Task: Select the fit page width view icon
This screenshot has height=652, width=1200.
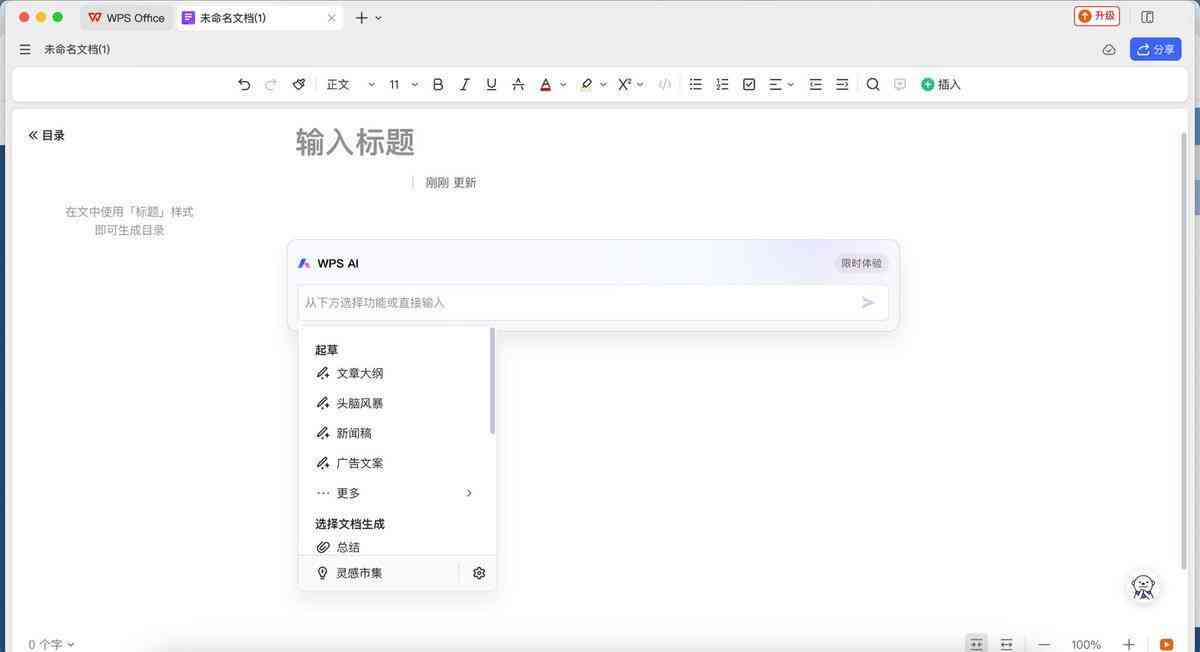Action: [x=977, y=644]
